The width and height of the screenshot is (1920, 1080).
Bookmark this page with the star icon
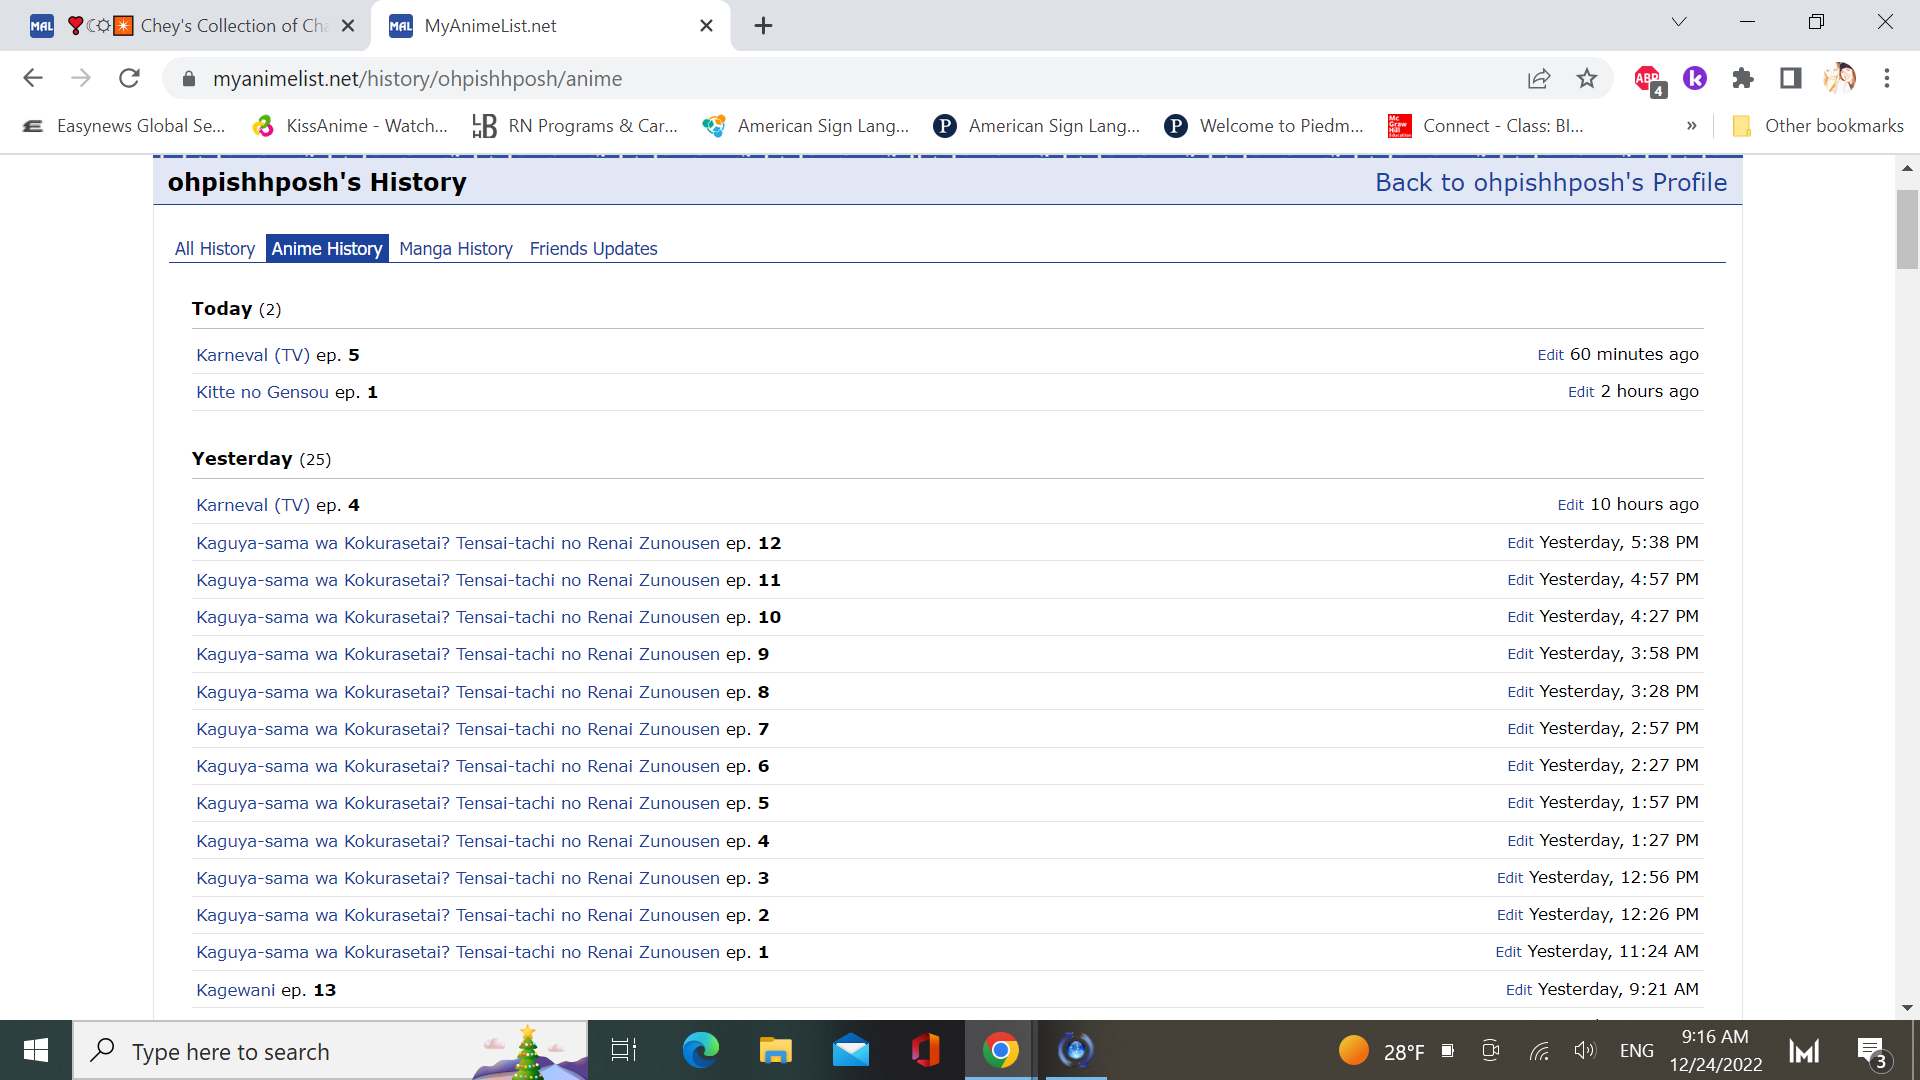click(x=1587, y=78)
